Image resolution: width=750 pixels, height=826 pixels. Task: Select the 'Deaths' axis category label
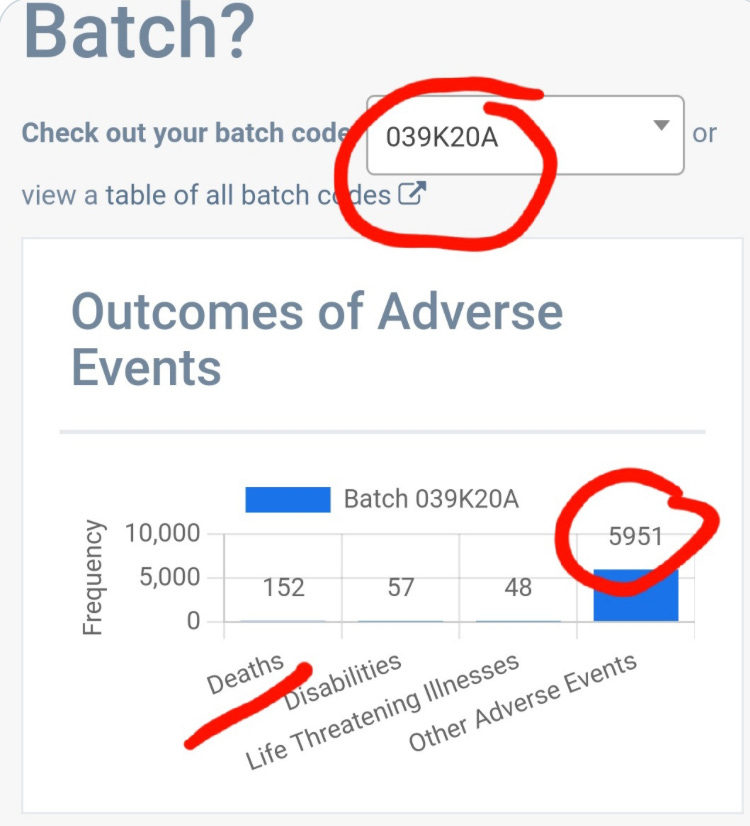pos(245,675)
